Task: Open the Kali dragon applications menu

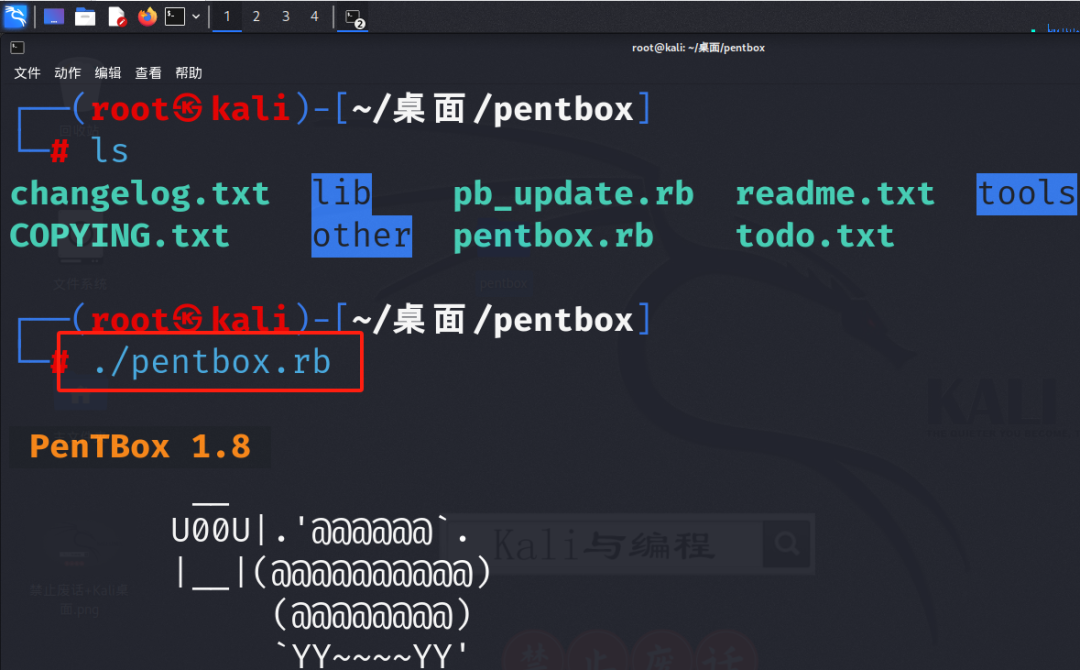Action: [15, 16]
